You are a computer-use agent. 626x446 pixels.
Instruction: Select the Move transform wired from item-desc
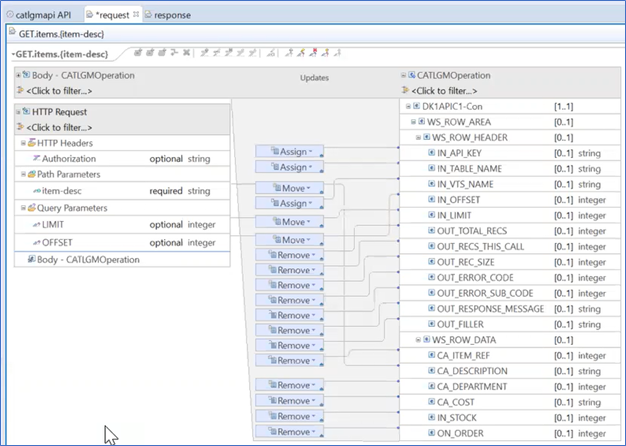289,188
